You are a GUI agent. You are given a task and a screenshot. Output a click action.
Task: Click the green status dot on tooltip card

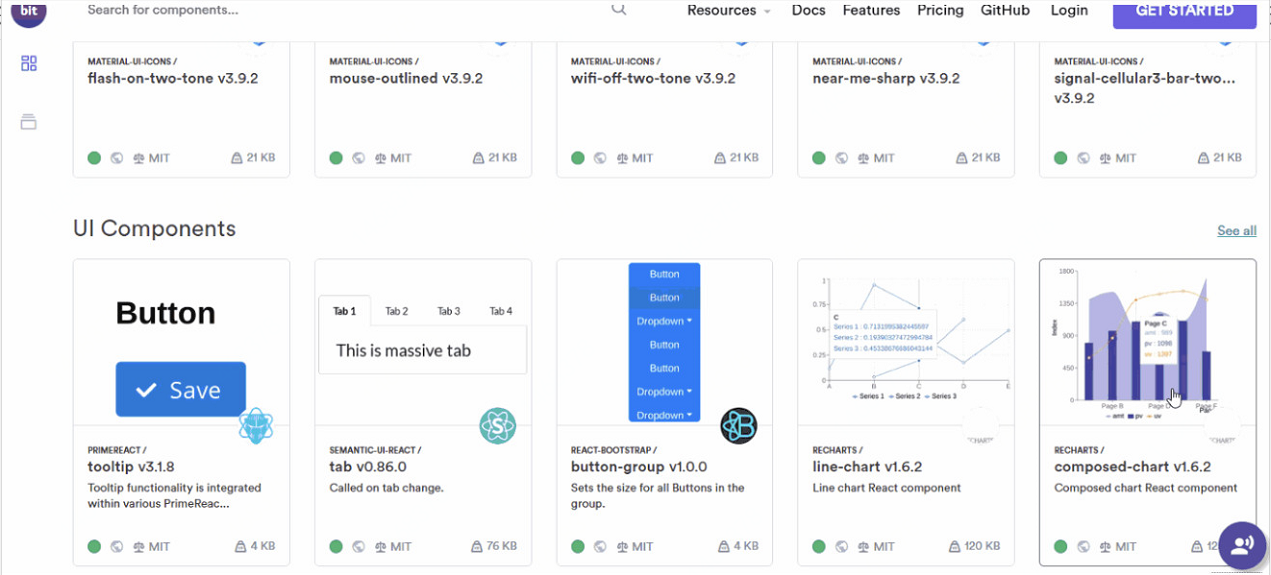pos(94,547)
